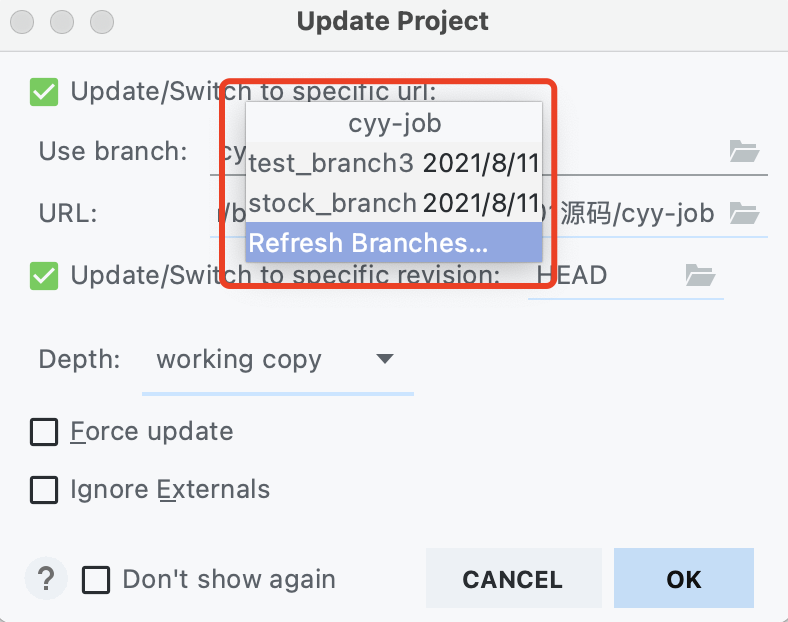788x622 pixels.
Task: Confirm with the OK button
Action: tap(683, 579)
